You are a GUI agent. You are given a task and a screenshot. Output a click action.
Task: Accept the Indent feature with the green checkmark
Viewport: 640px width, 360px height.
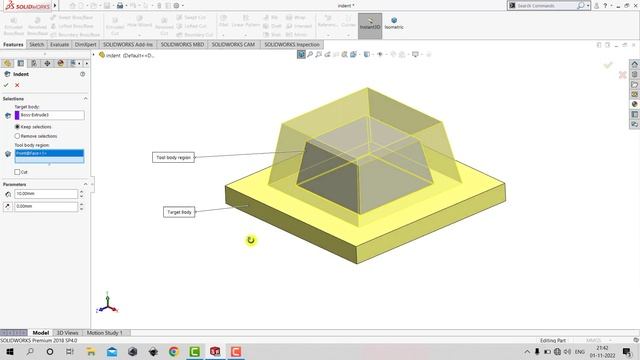click(6, 85)
